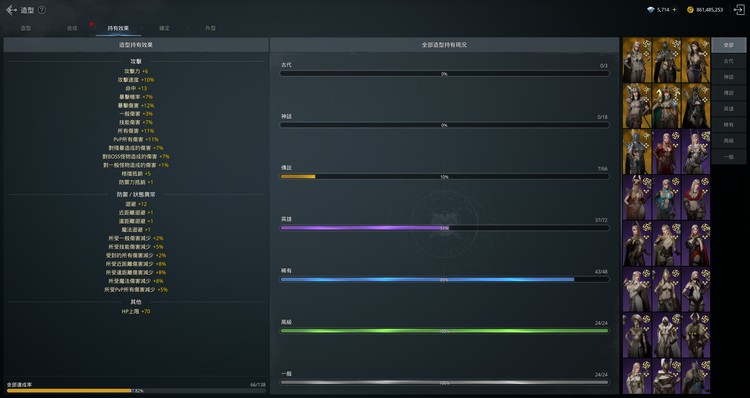Image resolution: width=750 pixels, height=398 pixels.
Task: Switch to the 造型 tab
Action: [x=26, y=28]
